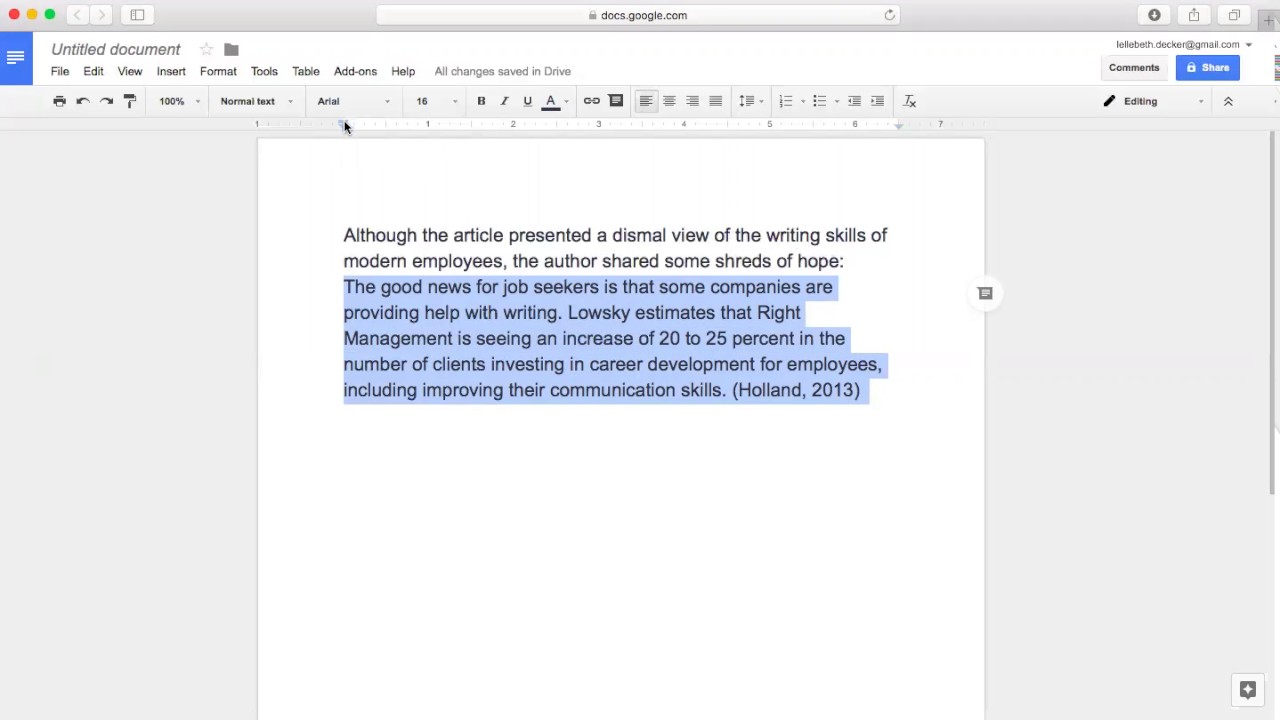This screenshot has width=1280, height=720.
Task: Reload the page in the address bar
Action: (x=890, y=15)
